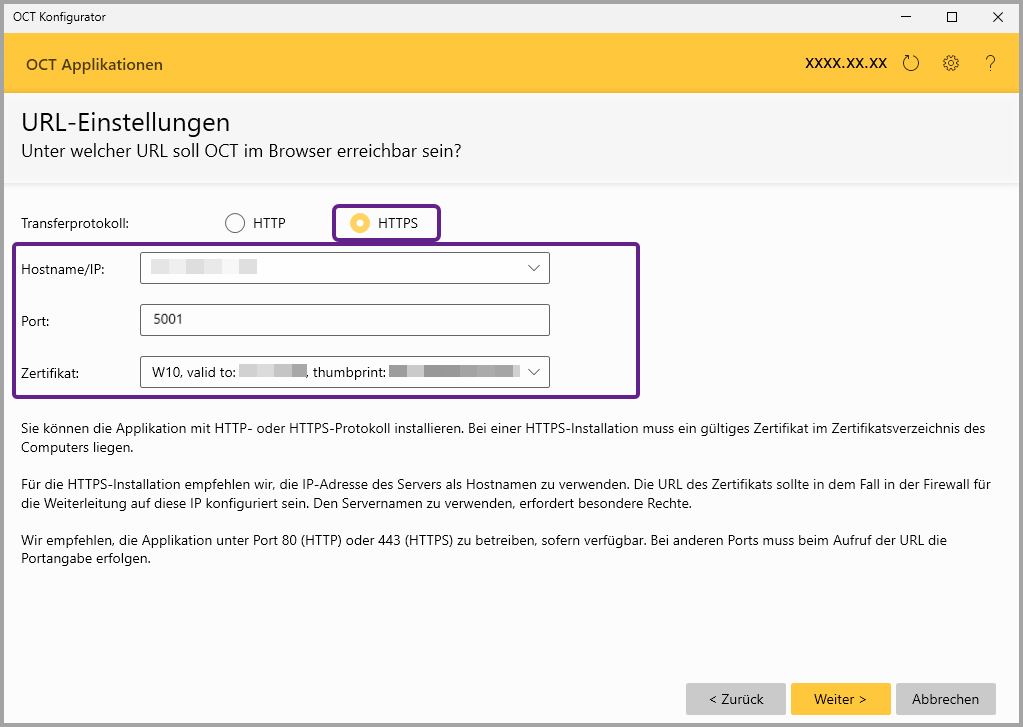
Task: Select the HTTP radio button
Action: tap(235, 223)
